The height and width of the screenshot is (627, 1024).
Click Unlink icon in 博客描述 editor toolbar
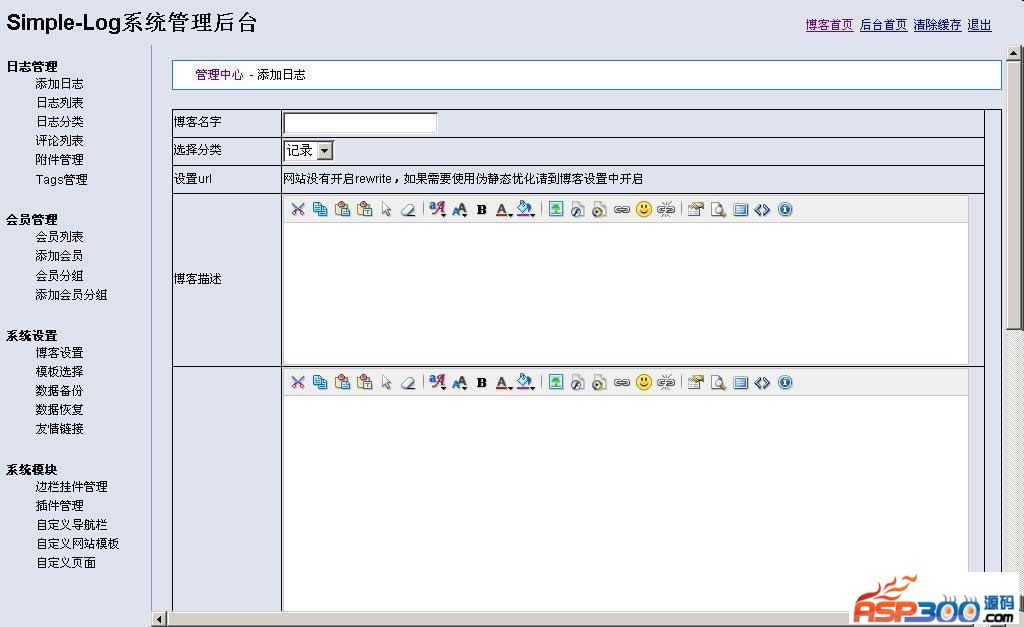[x=666, y=209]
